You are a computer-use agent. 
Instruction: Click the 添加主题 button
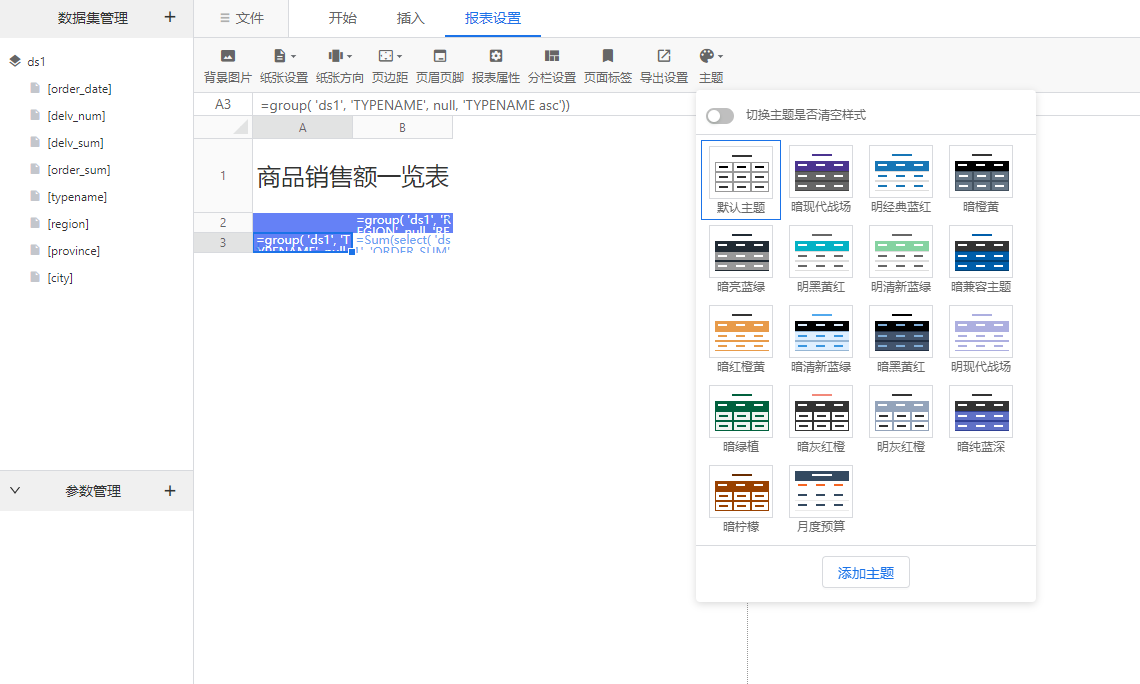[x=866, y=573]
